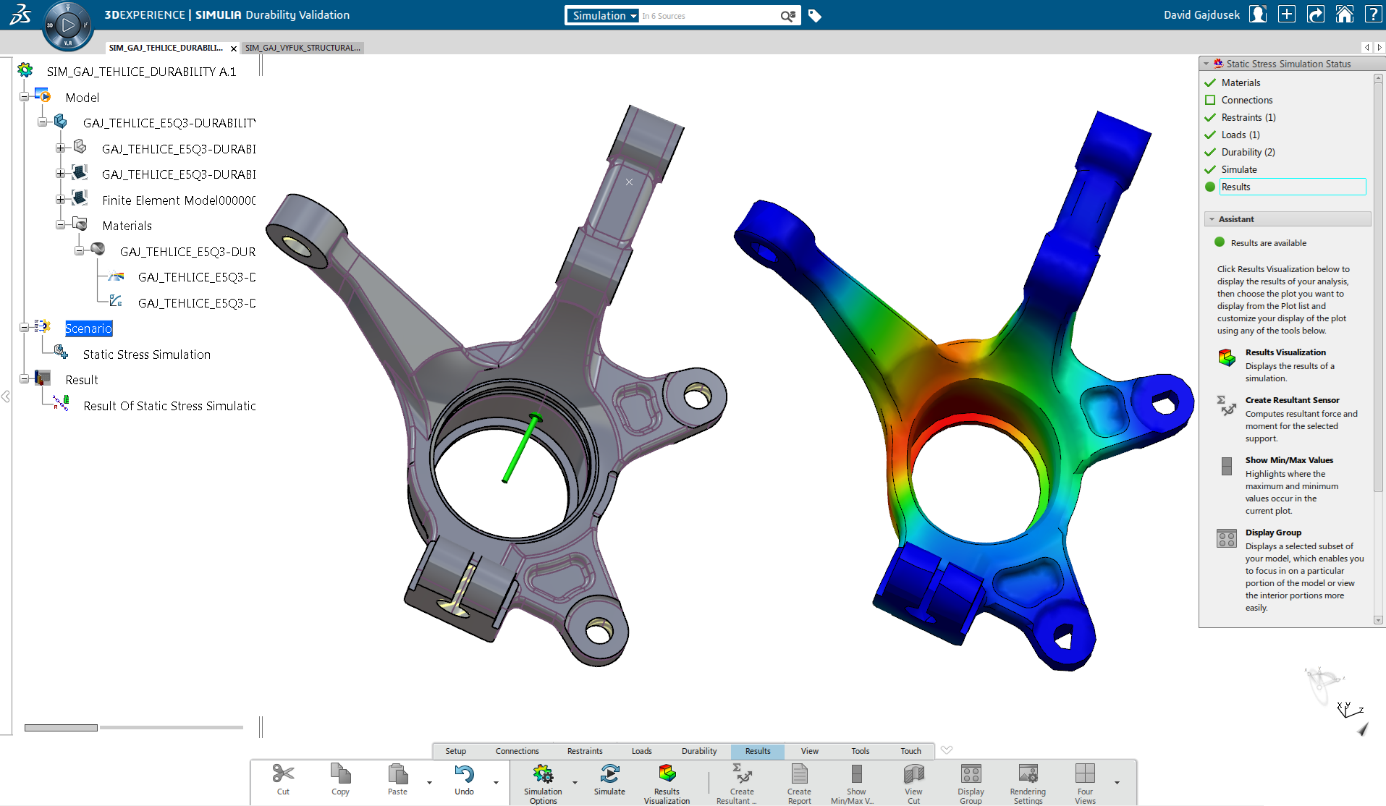Click the tree panel horizontal scrollbar
The image size is (1386, 806).
pos(61,727)
